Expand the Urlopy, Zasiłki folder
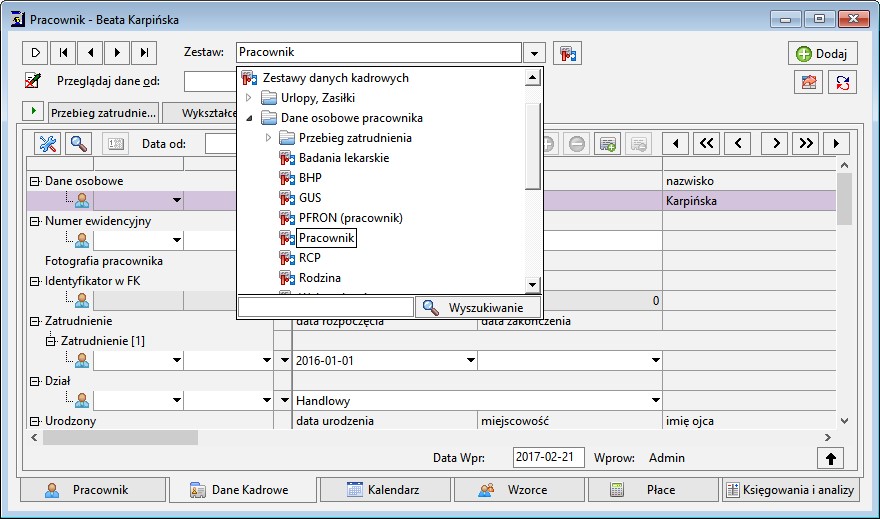Viewport: 880px width, 519px height. point(249,98)
